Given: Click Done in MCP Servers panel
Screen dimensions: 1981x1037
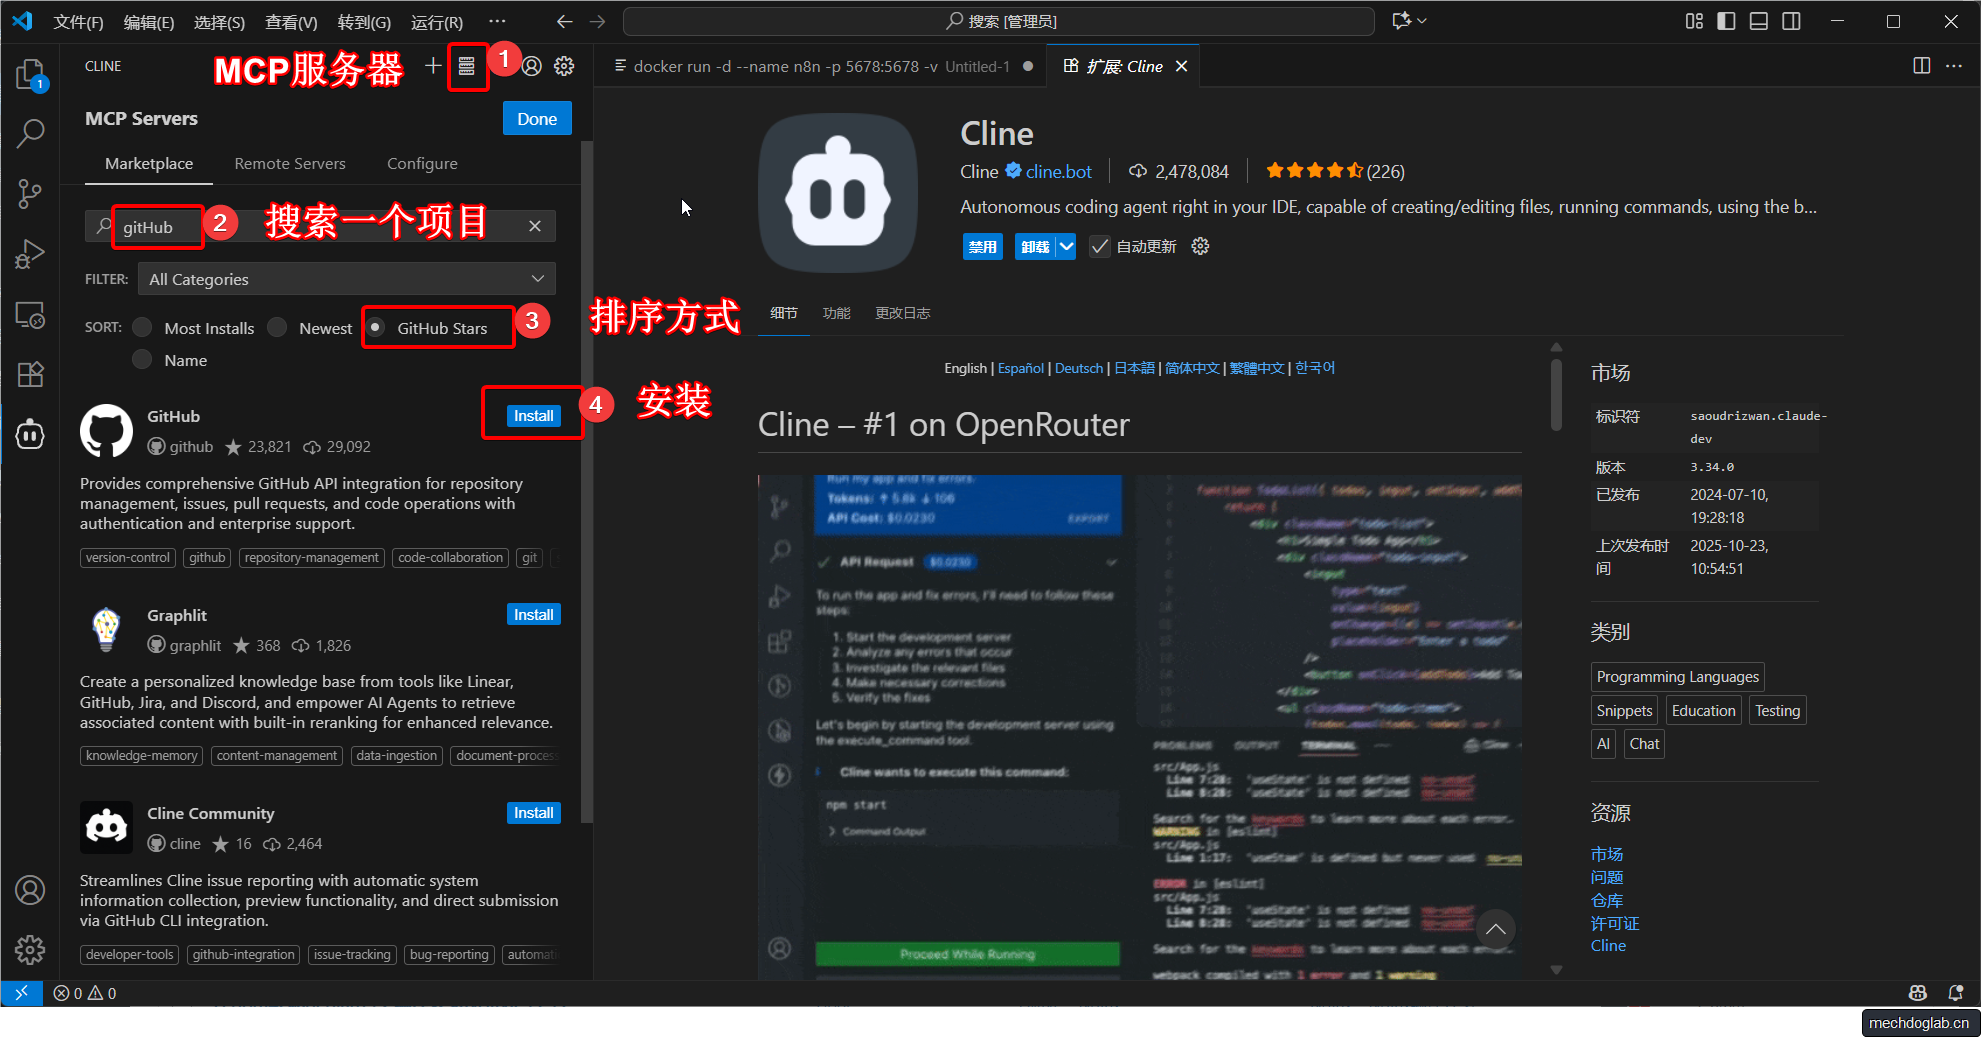Looking at the screenshot, I should point(537,119).
